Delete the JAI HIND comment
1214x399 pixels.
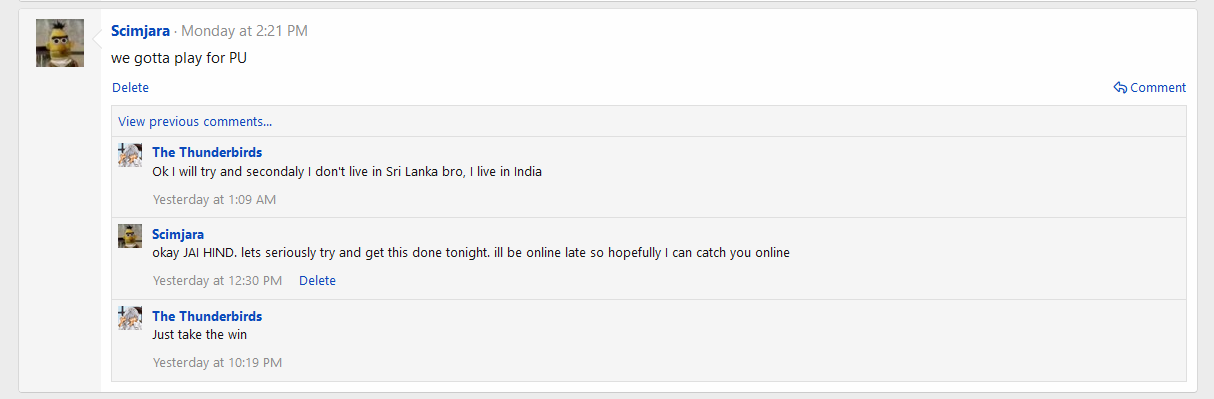pyautogui.click(x=317, y=280)
